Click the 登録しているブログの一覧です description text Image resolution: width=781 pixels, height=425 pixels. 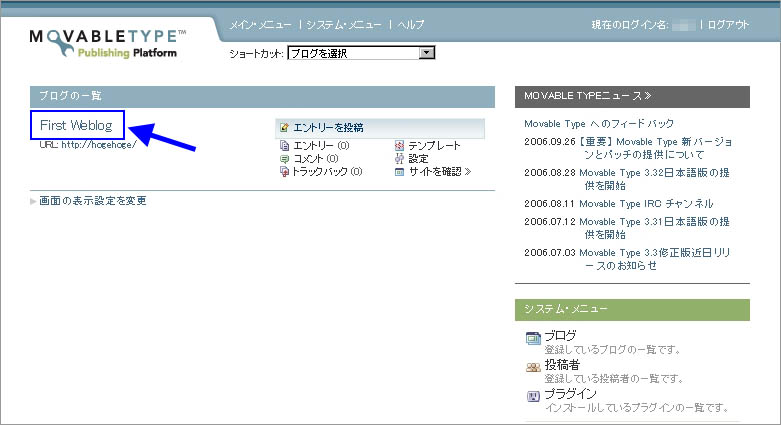pyautogui.click(x=613, y=350)
